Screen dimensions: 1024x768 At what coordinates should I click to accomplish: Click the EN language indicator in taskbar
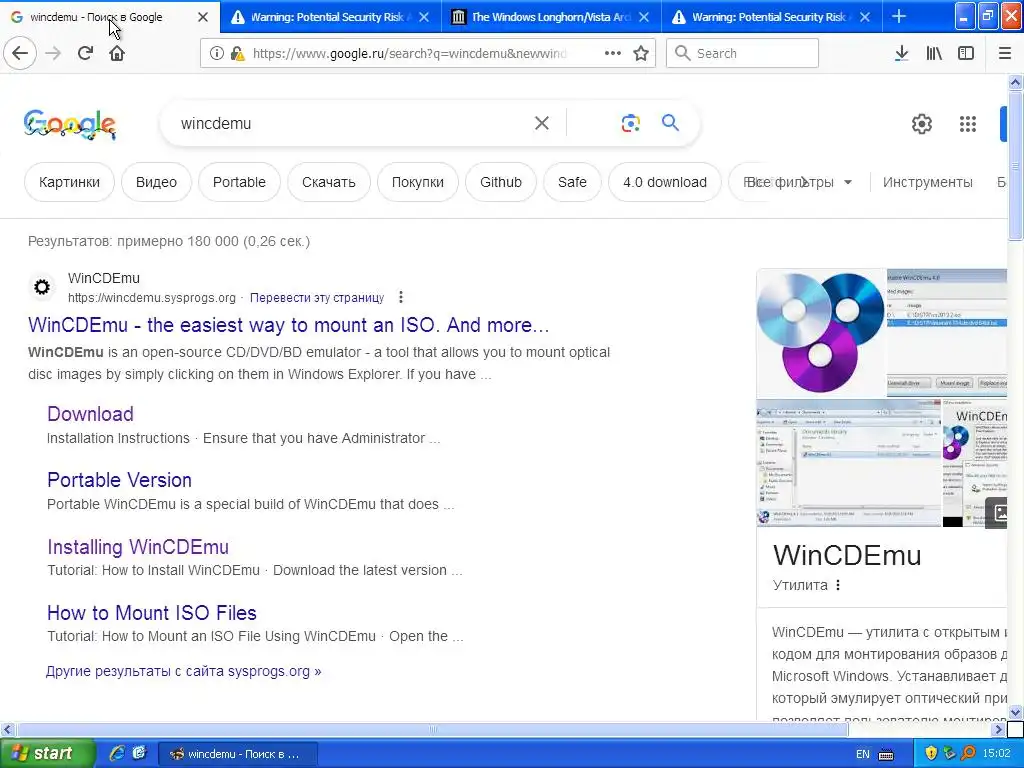pos(863,754)
